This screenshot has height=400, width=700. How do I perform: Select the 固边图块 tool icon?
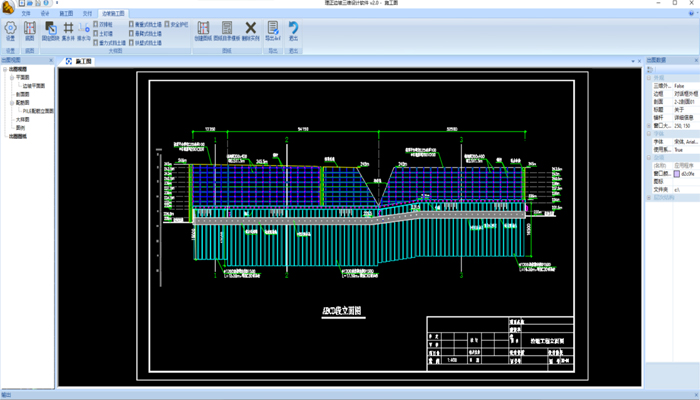51,30
